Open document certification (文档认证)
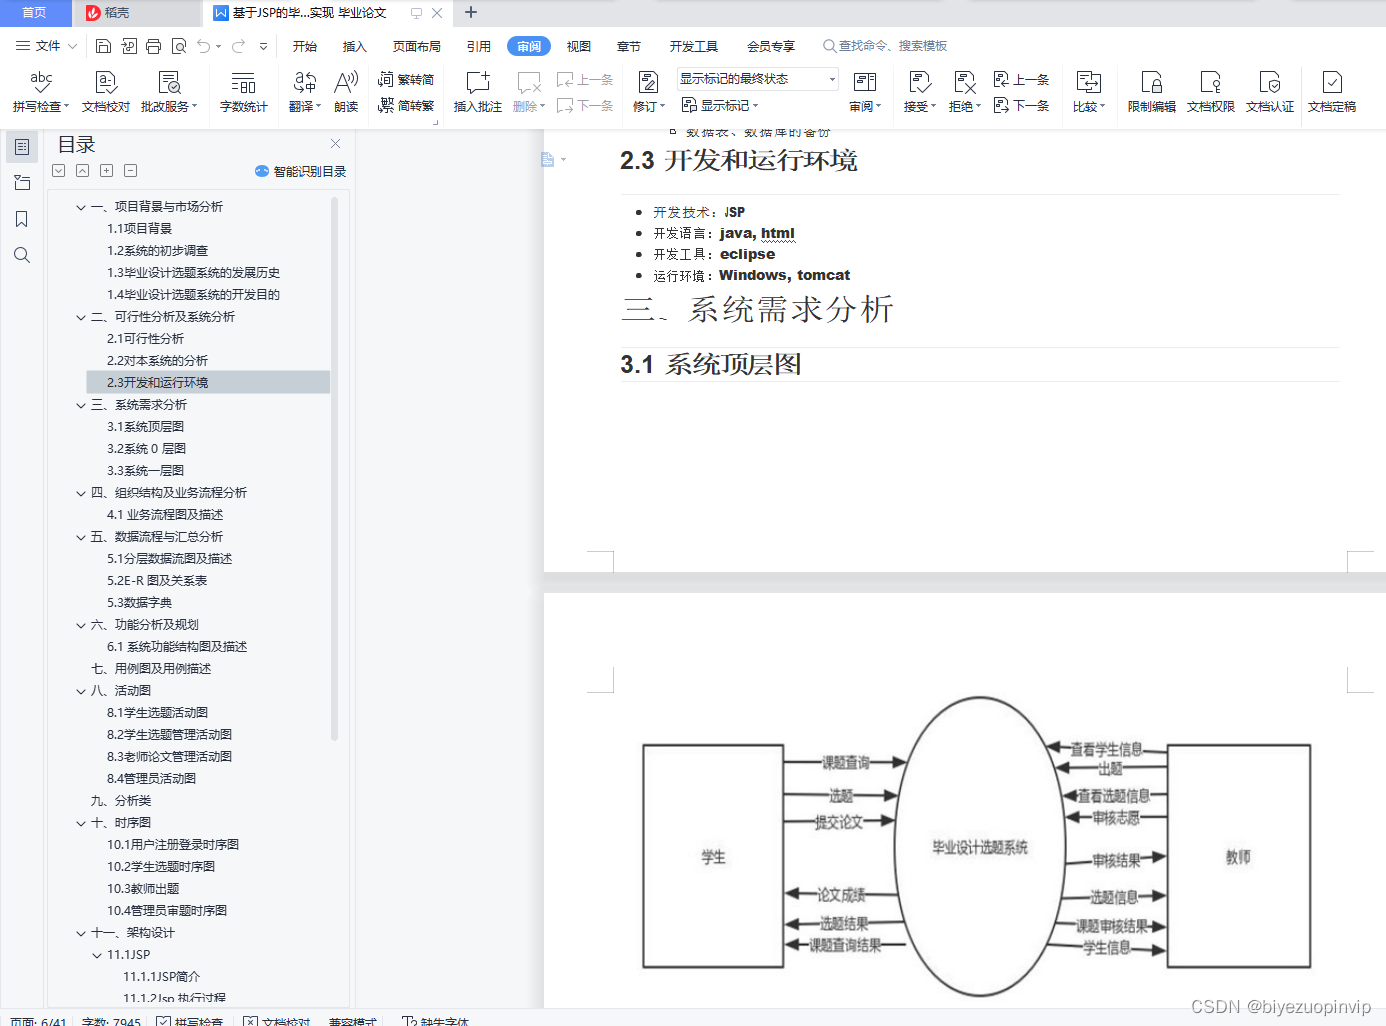 (1270, 91)
